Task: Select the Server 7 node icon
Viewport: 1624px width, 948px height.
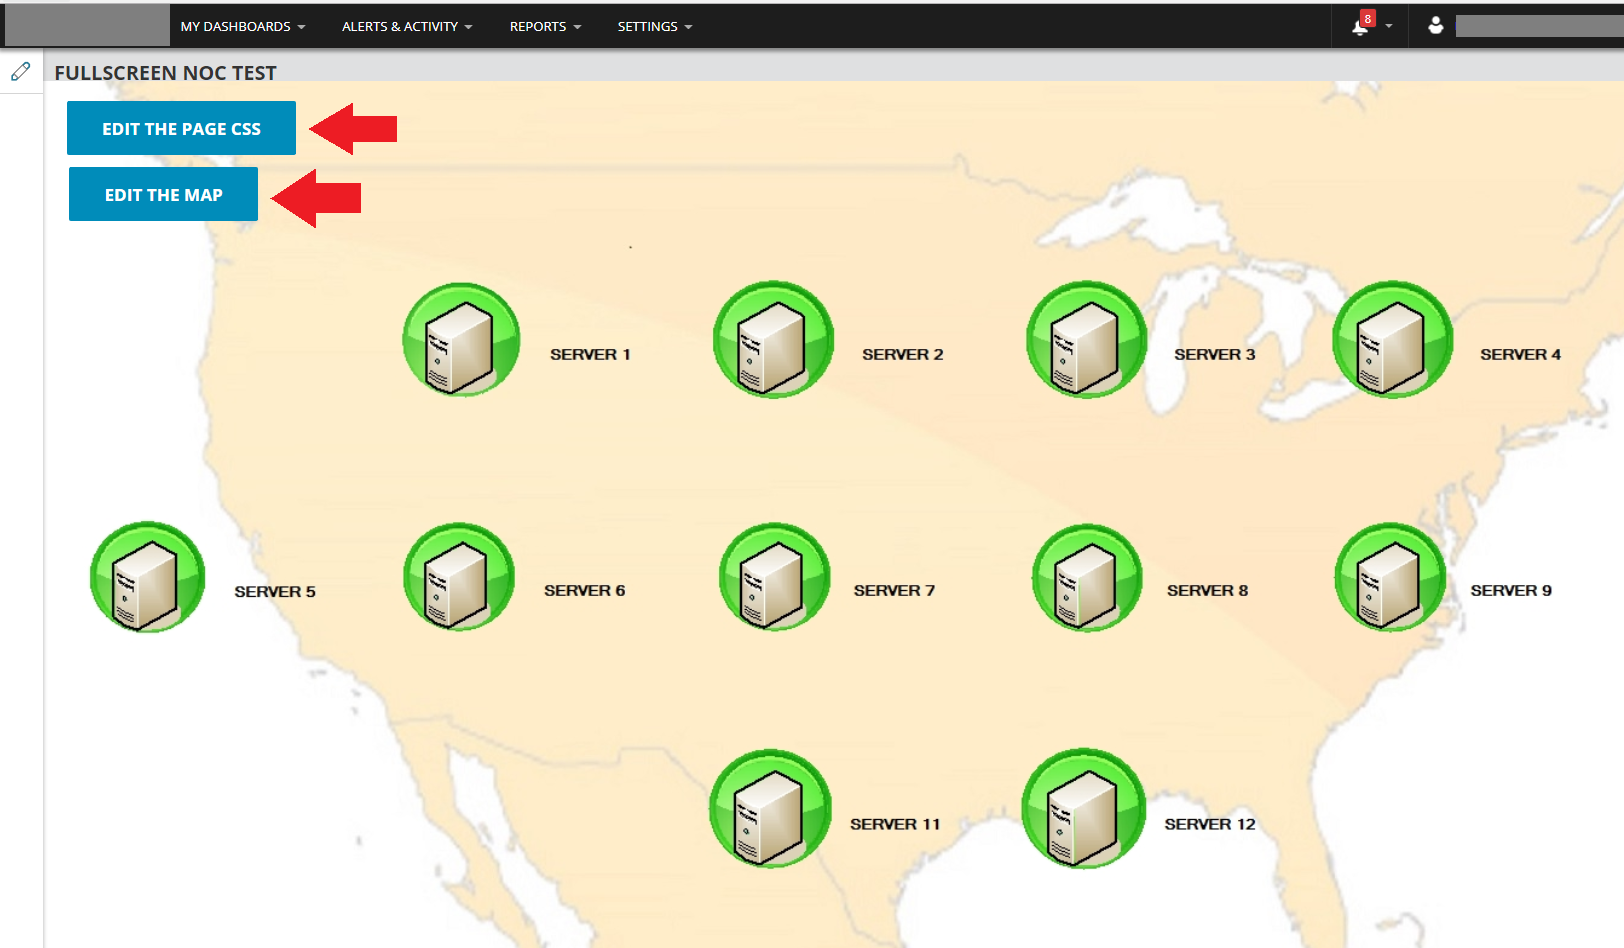Action: coord(775,577)
